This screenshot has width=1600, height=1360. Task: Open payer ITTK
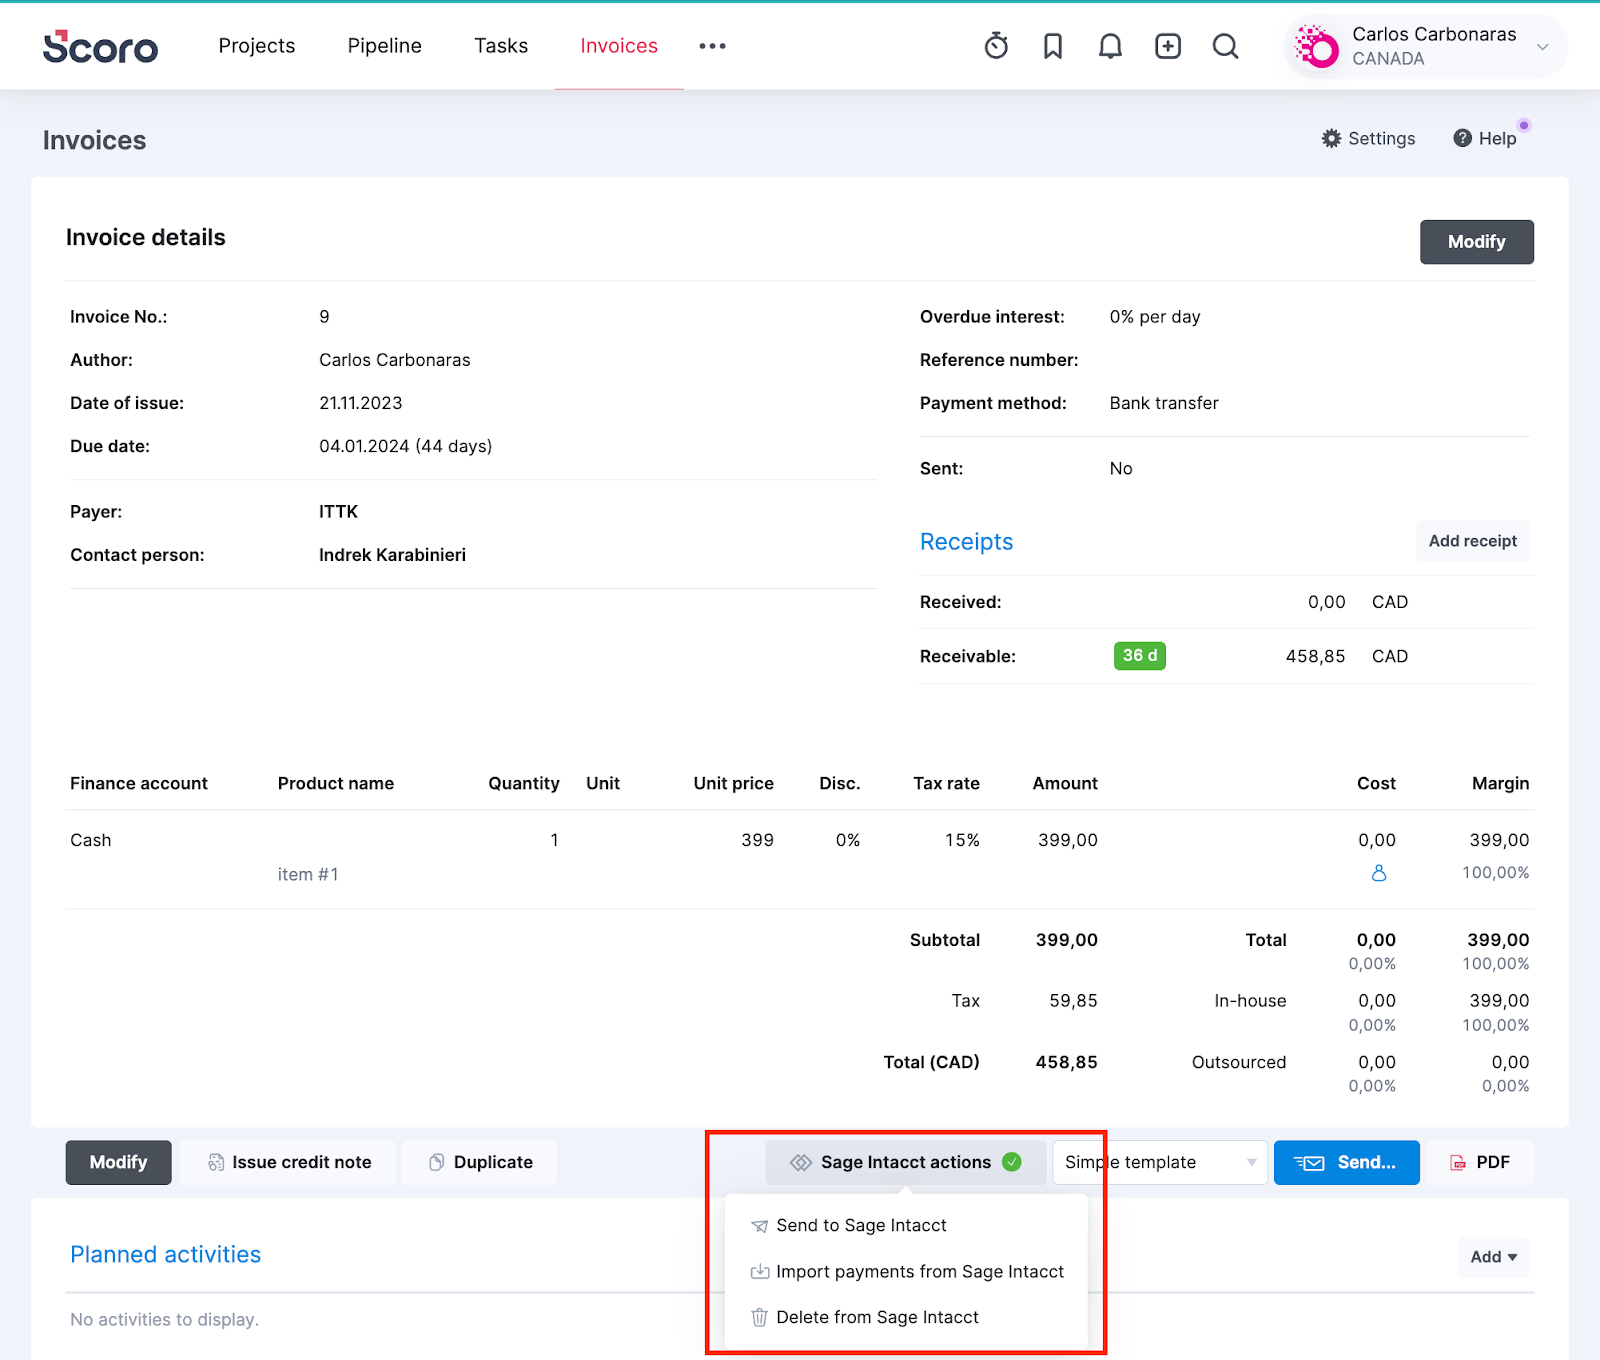pos(338,512)
